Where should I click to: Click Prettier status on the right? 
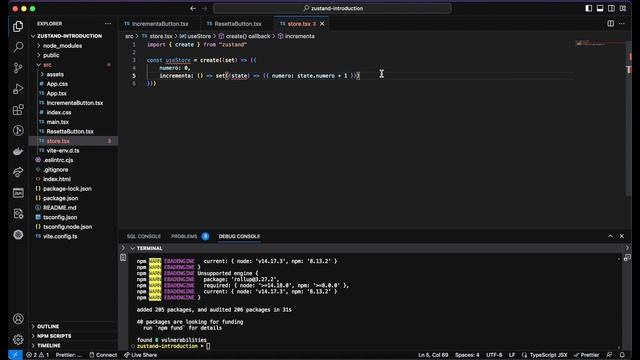pyautogui.click(x=587, y=355)
